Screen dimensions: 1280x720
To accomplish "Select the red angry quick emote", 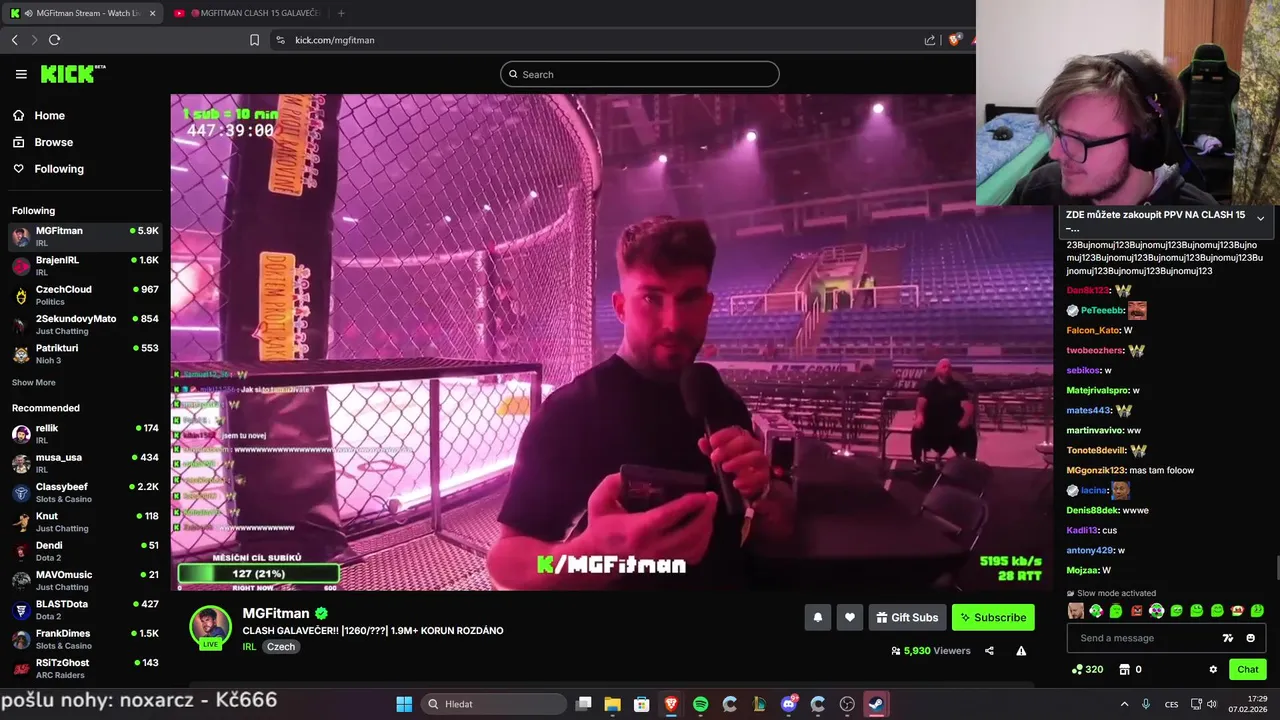I will (1136, 611).
